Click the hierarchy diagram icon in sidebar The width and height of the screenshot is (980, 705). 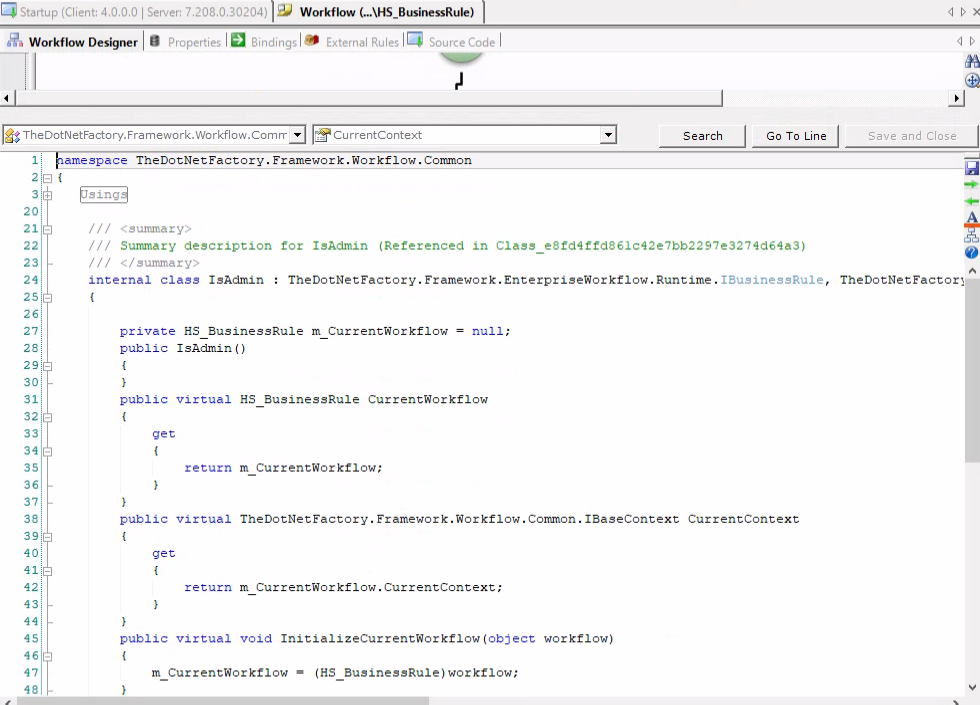click(971, 235)
